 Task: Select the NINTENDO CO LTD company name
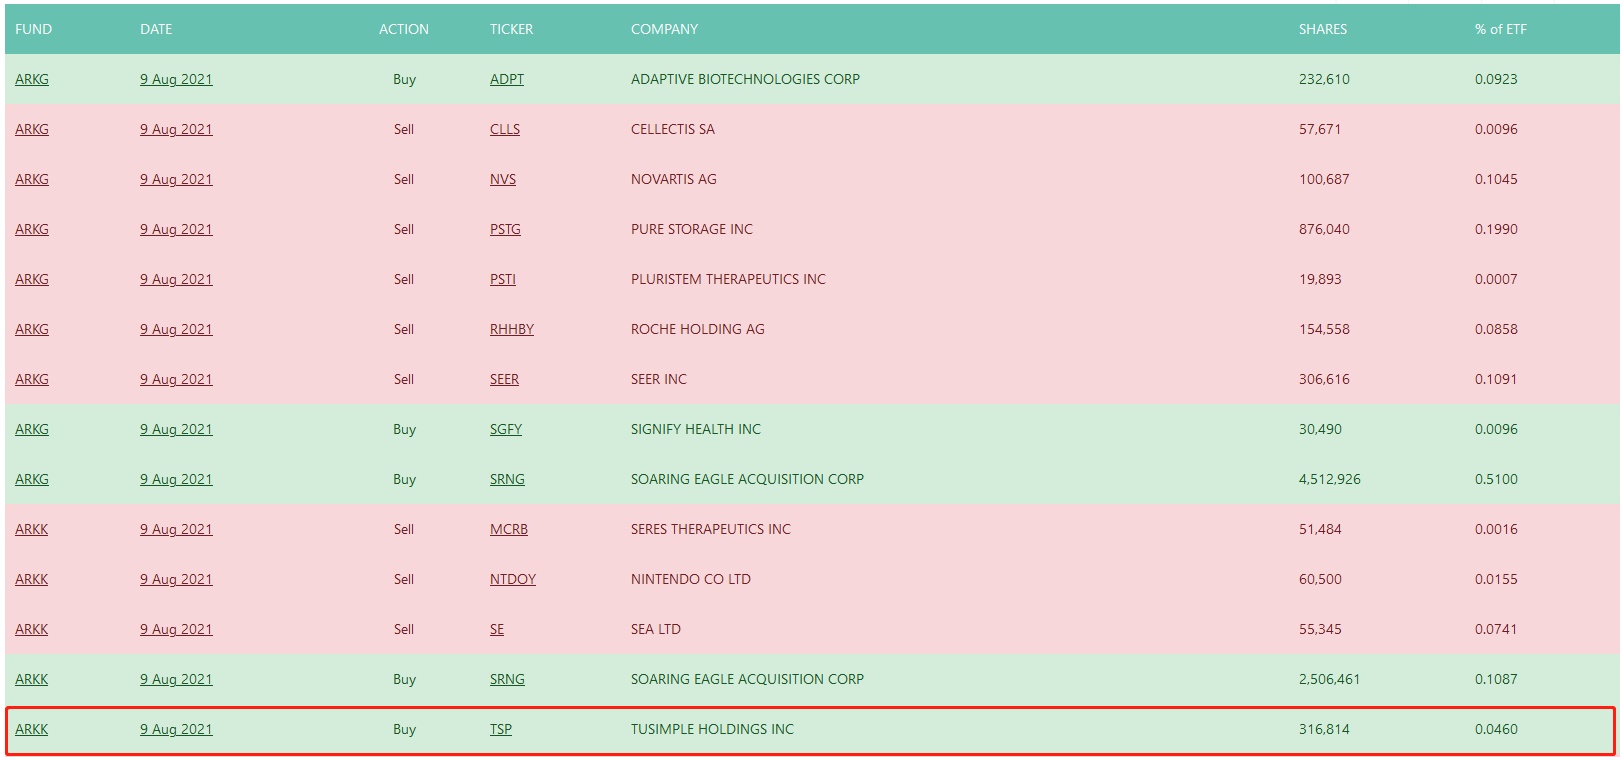pos(691,579)
